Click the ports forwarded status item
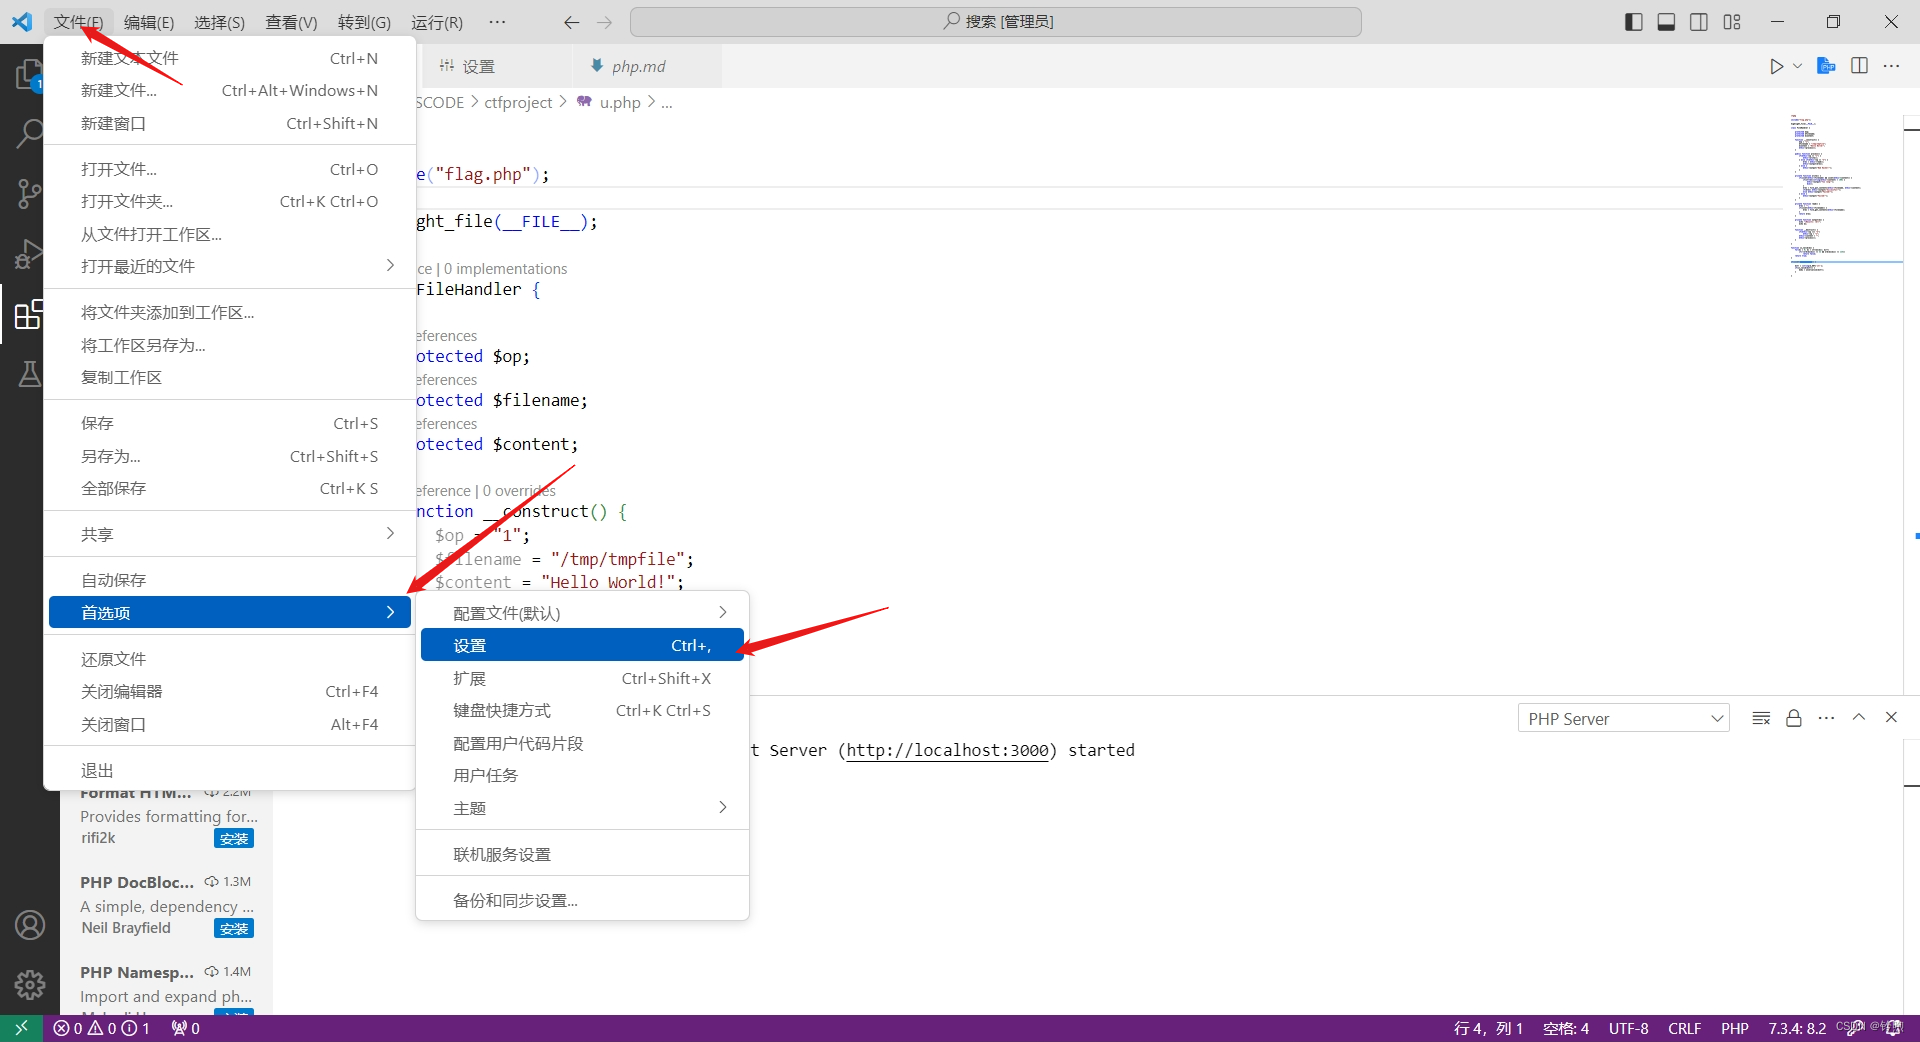The height and width of the screenshot is (1042, 1920). click(x=185, y=1028)
